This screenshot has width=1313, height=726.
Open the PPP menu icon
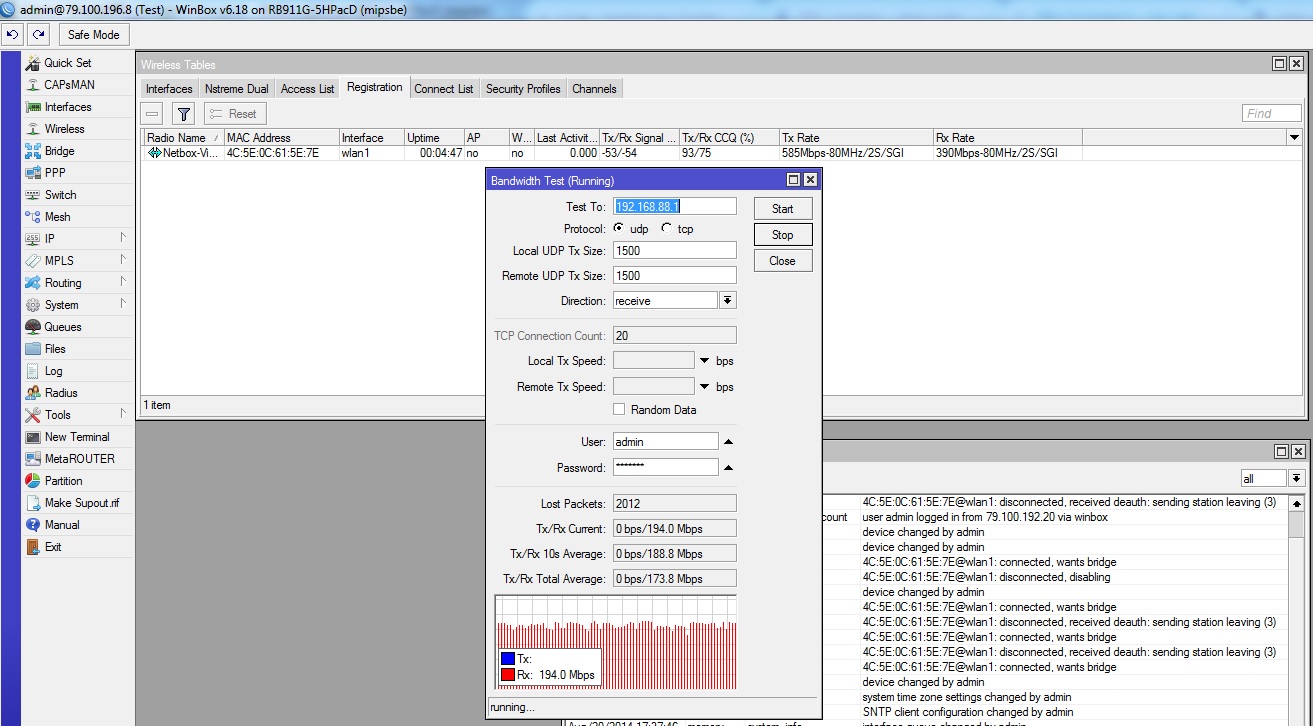pyautogui.click(x=33, y=173)
